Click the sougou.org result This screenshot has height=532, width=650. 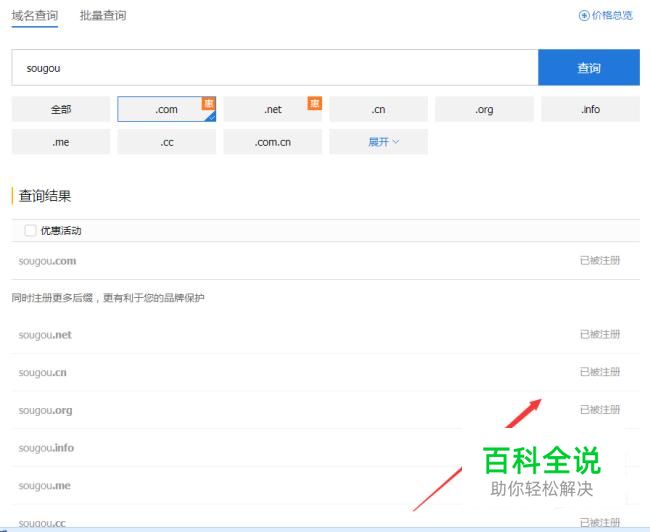(45, 410)
